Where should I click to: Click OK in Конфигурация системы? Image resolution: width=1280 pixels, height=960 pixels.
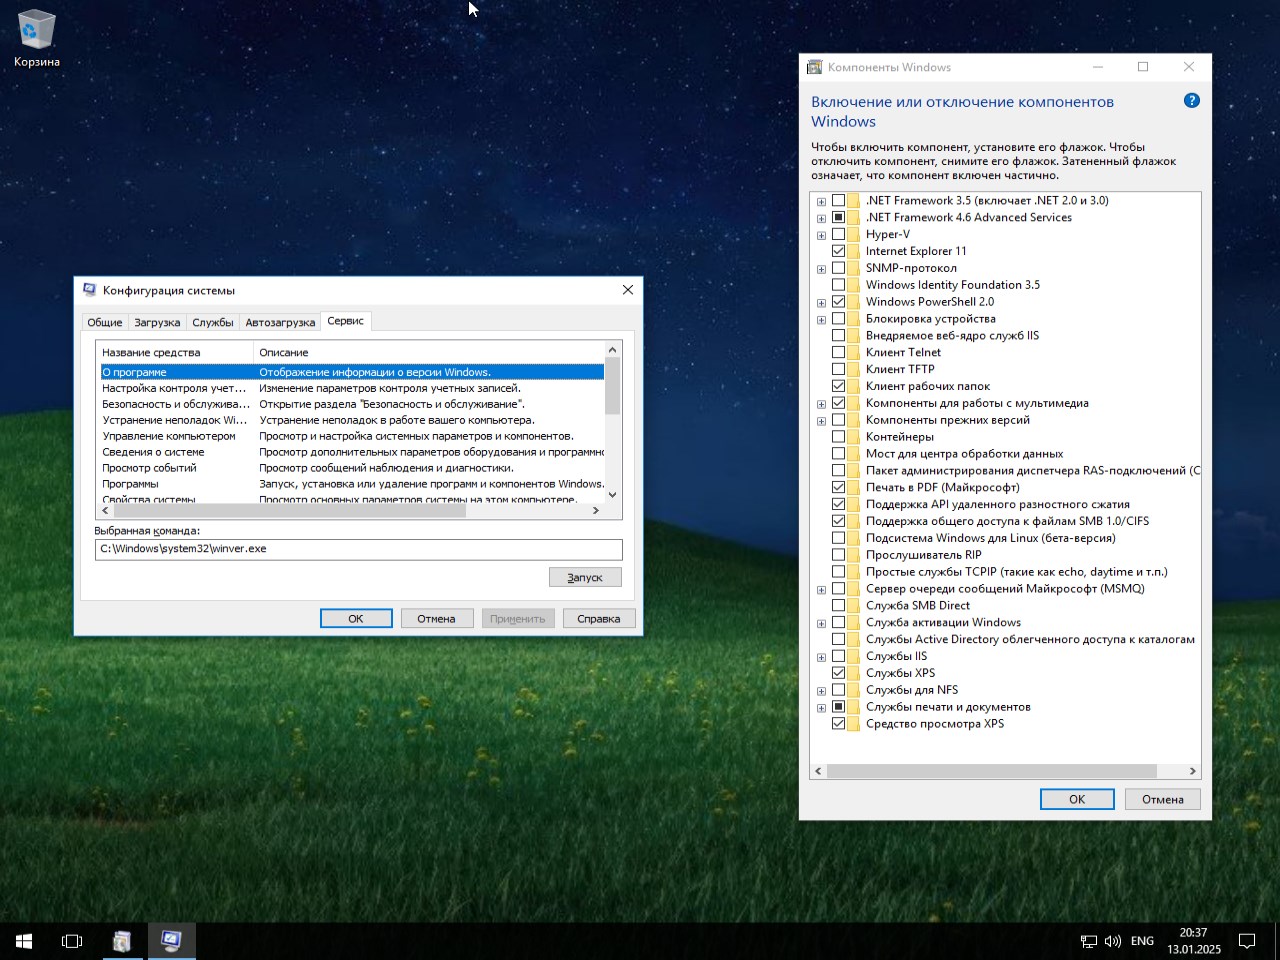click(x=356, y=618)
